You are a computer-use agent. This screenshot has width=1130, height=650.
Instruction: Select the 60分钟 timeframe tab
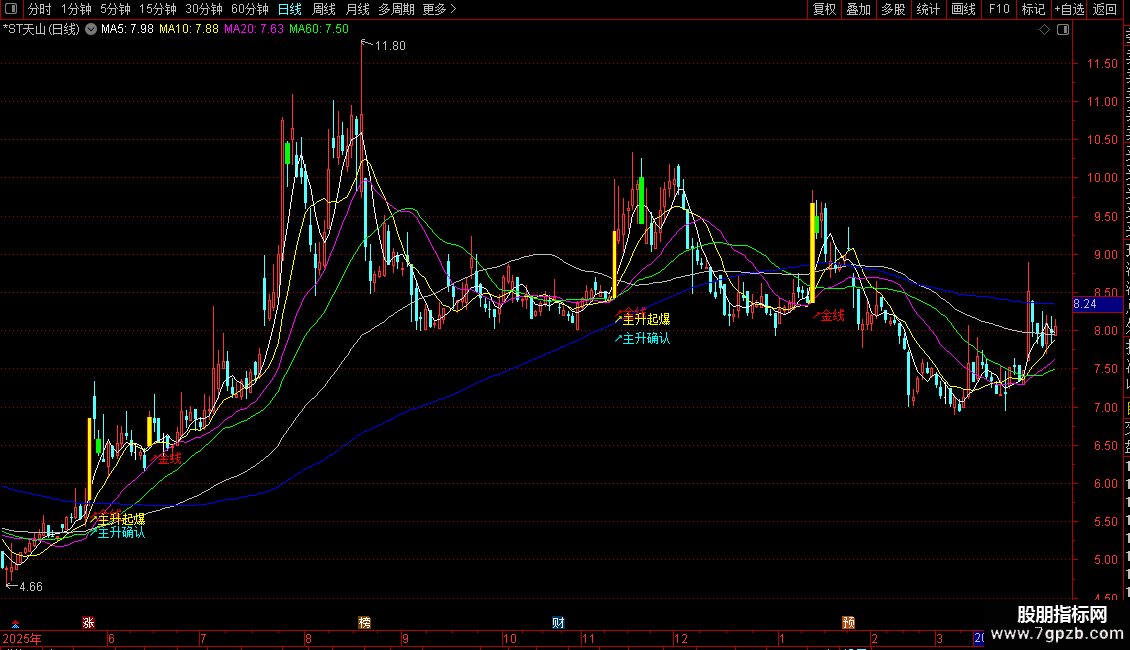249,9
